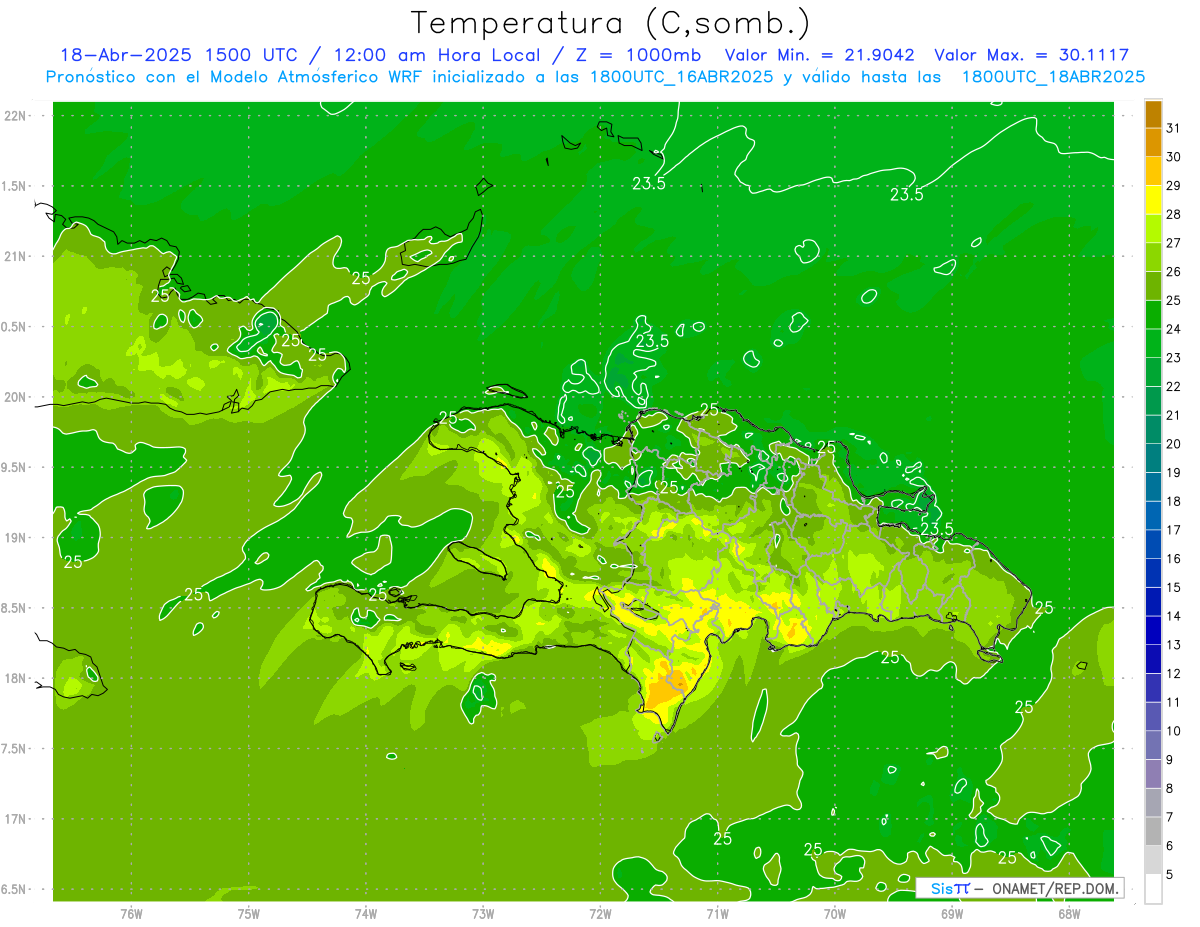The width and height of the screenshot is (1200, 927).
Task: Click the legend value "28"
Action: pyautogui.click(x=1174, y=214)
